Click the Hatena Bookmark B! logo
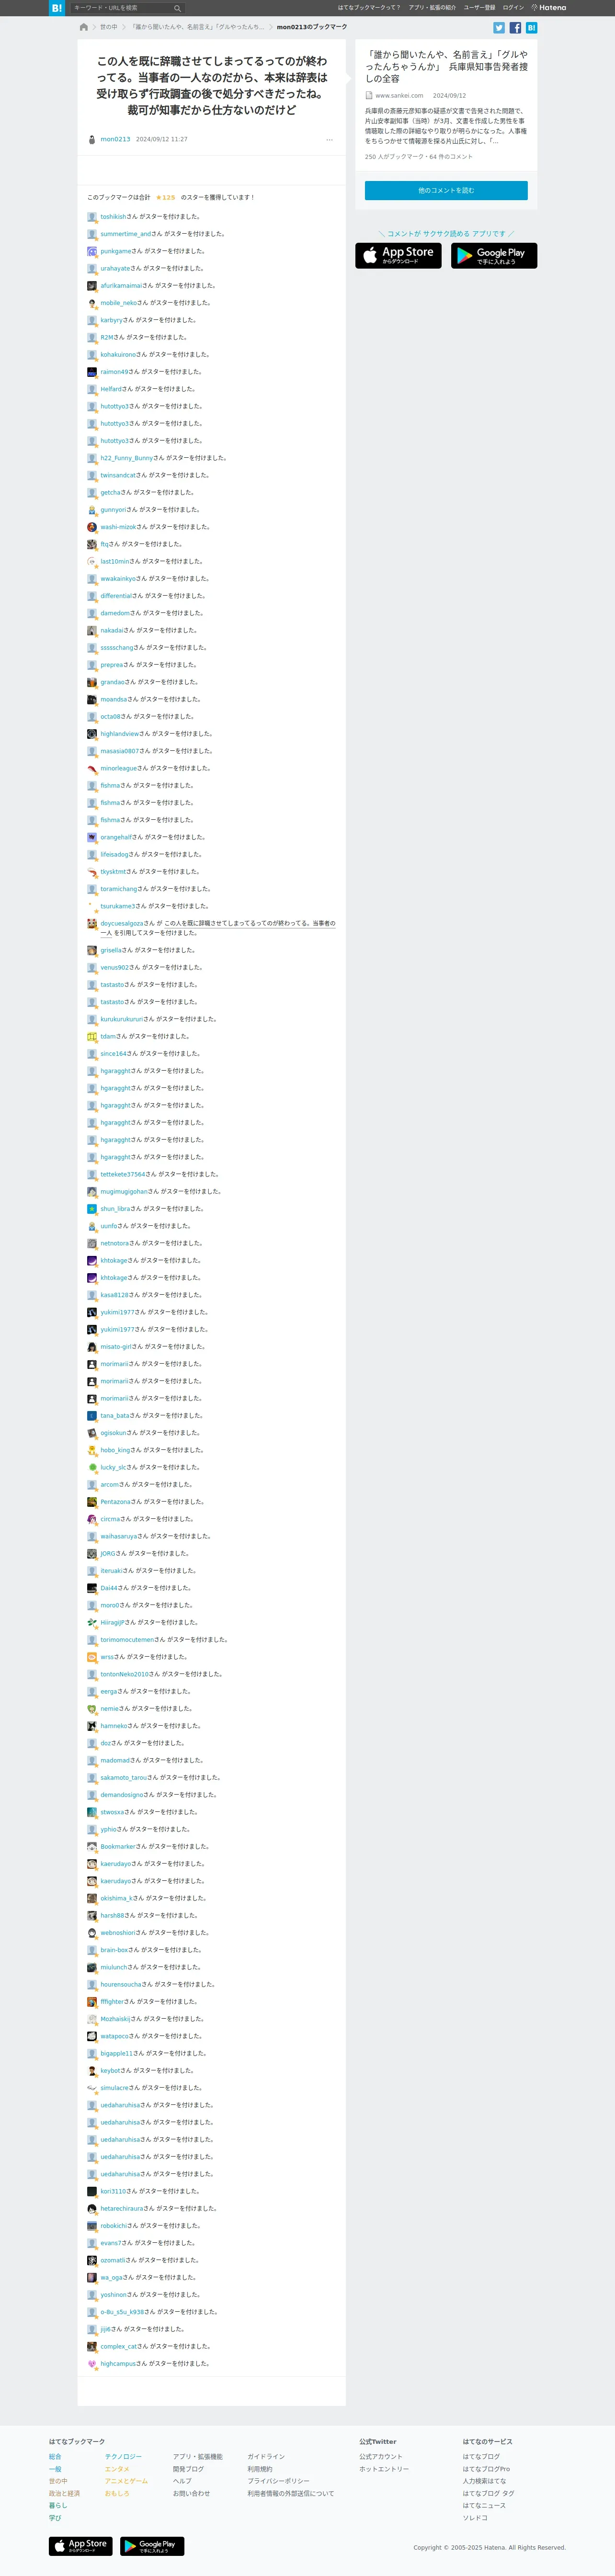 [57, 7]
